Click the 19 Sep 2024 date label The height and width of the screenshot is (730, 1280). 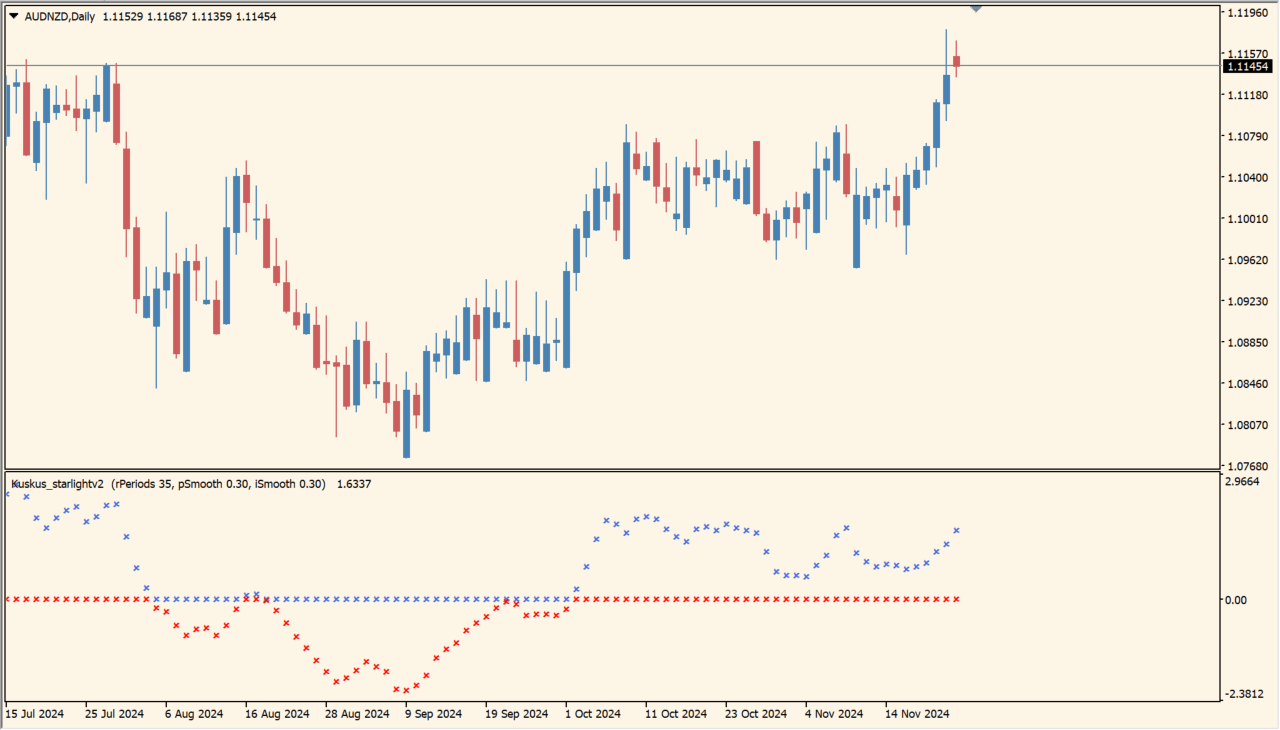(517, 714)
